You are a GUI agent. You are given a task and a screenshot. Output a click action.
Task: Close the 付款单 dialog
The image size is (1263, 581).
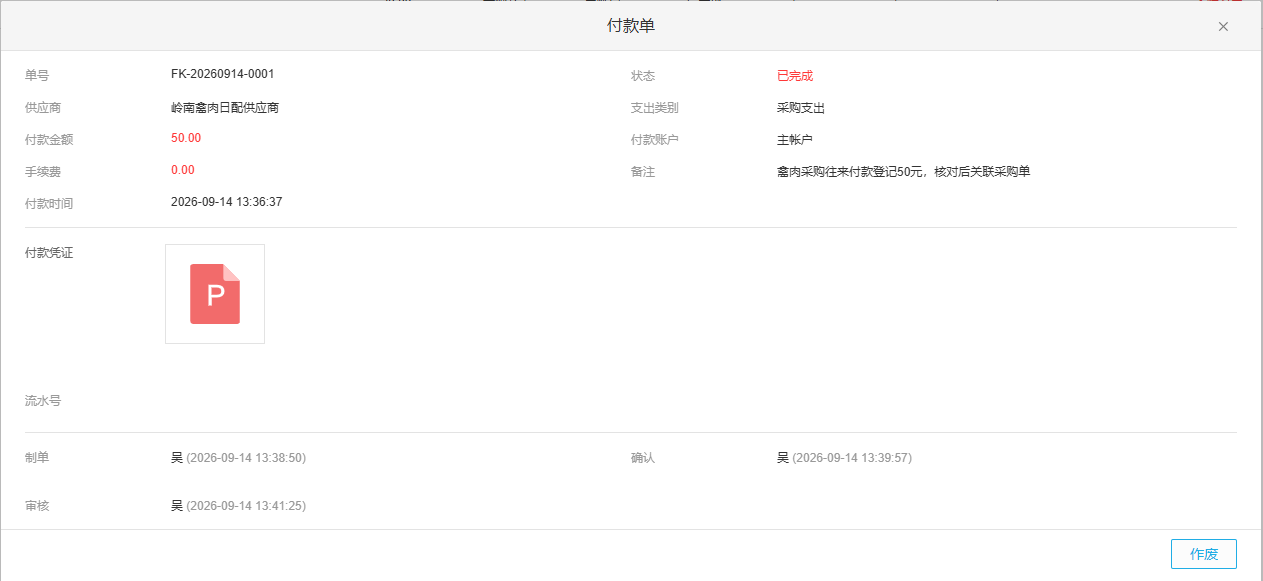pyautogui.click(x=1223, y=27)
